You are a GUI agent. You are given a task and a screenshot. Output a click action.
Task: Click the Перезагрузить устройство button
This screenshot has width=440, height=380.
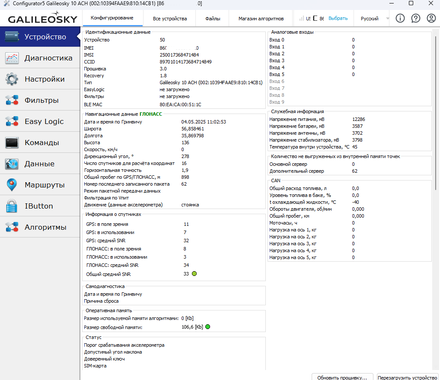click(407, 377)
